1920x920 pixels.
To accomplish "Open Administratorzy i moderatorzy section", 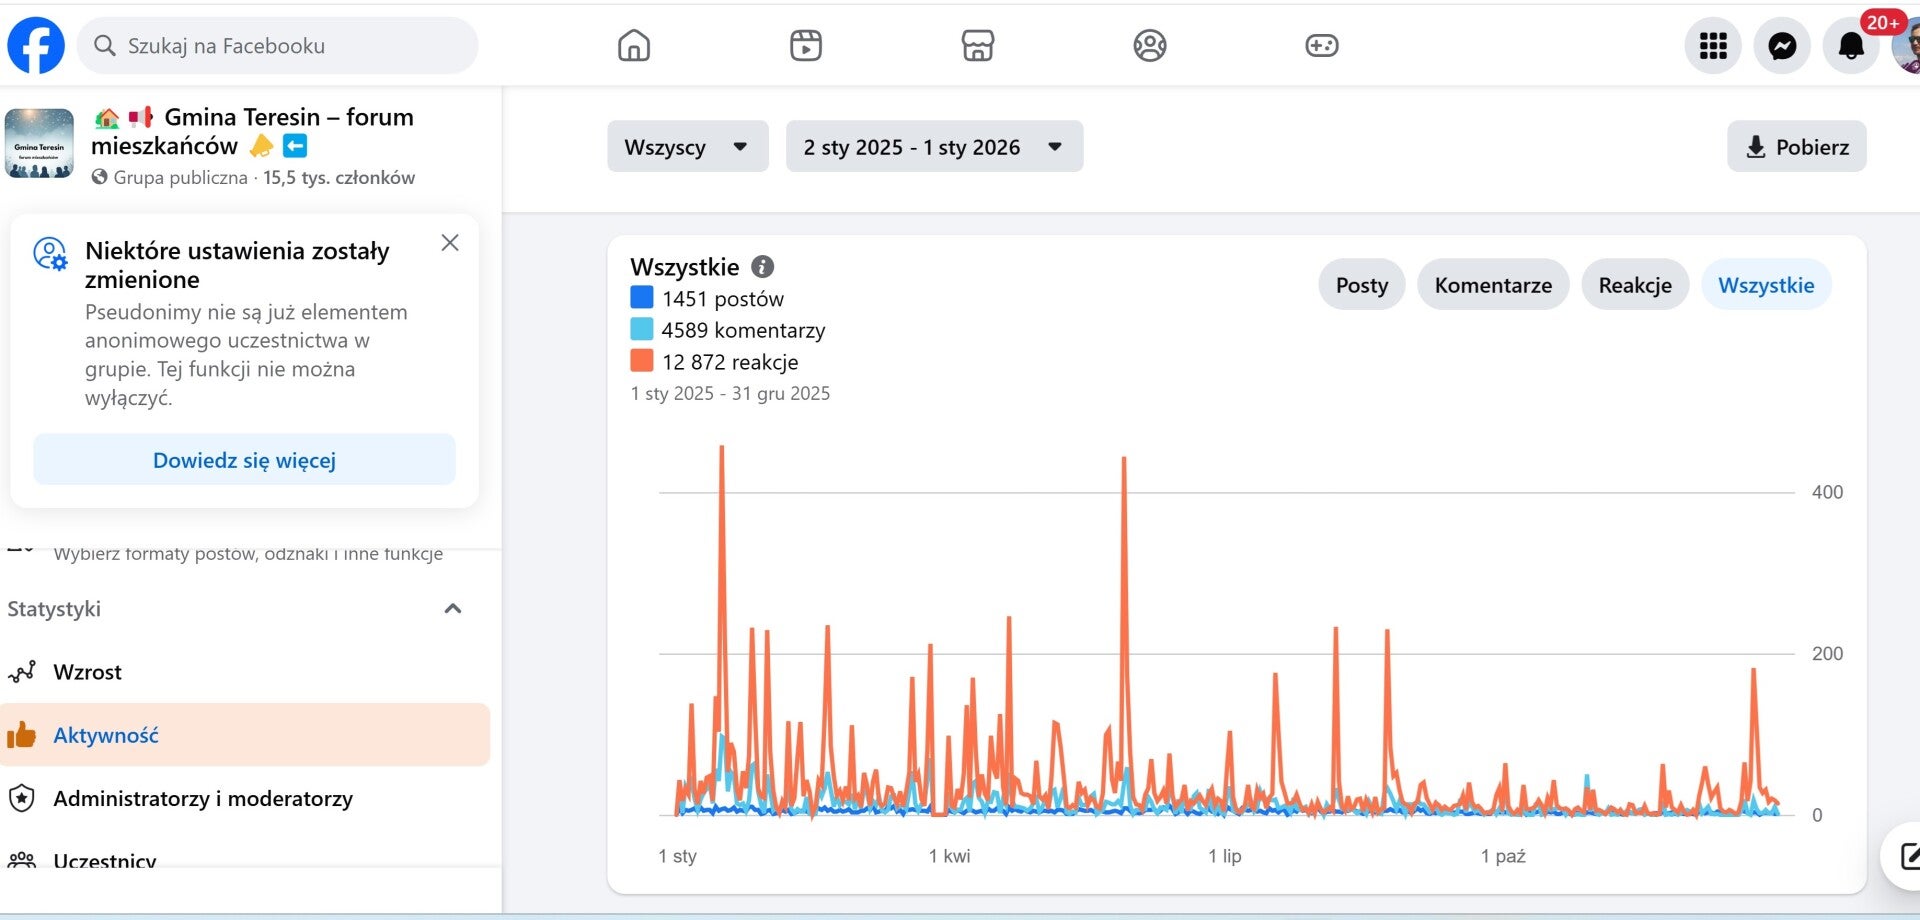I will tap(203, 798).
